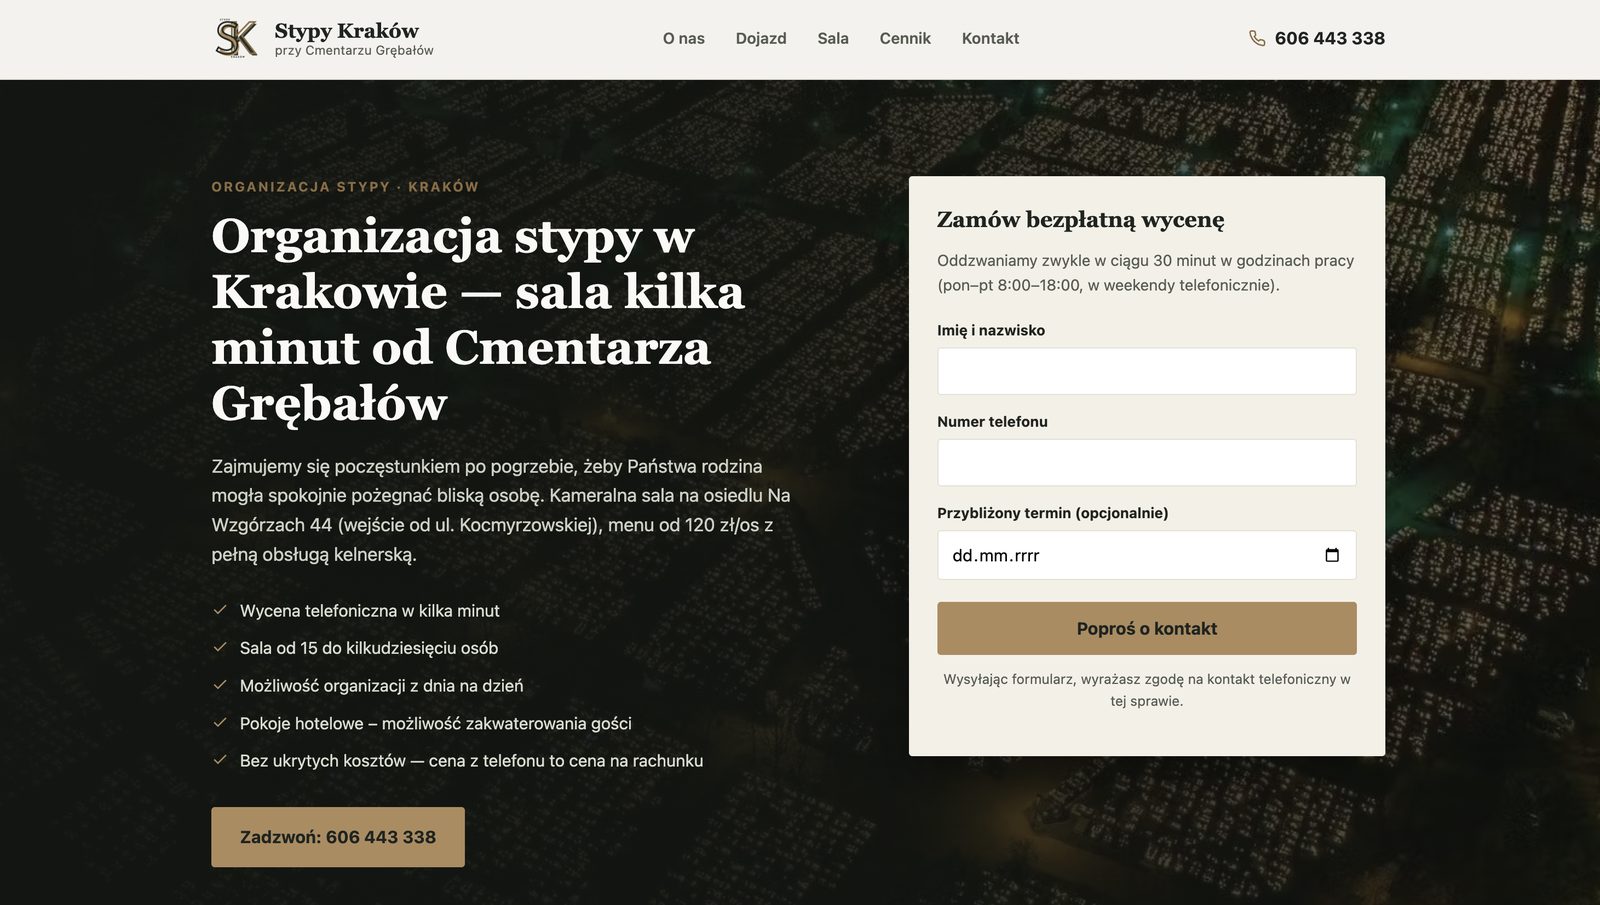
Task: Click the Numer telefonu label
Action: click(x=992, y=421)
